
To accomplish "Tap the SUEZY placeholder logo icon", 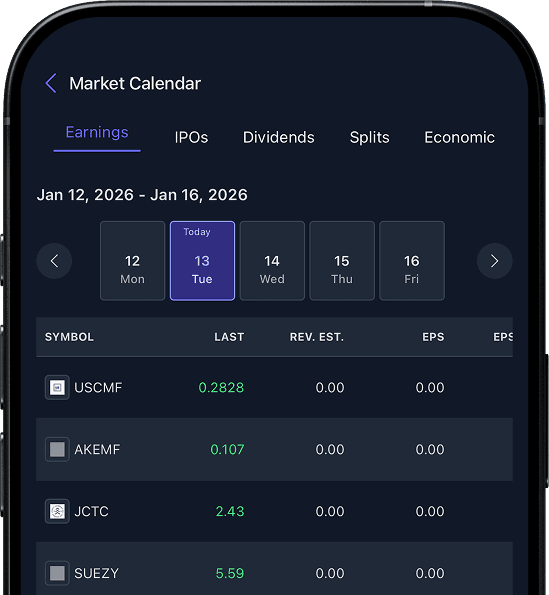I will [57, 573].
